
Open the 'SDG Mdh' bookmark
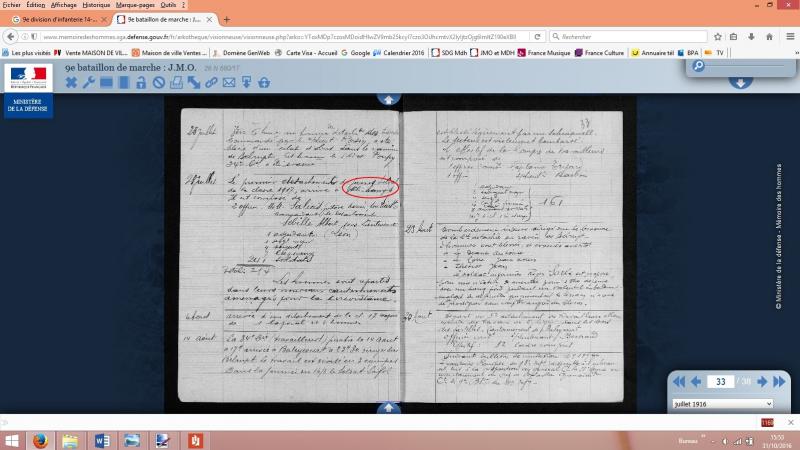(449, 53)
